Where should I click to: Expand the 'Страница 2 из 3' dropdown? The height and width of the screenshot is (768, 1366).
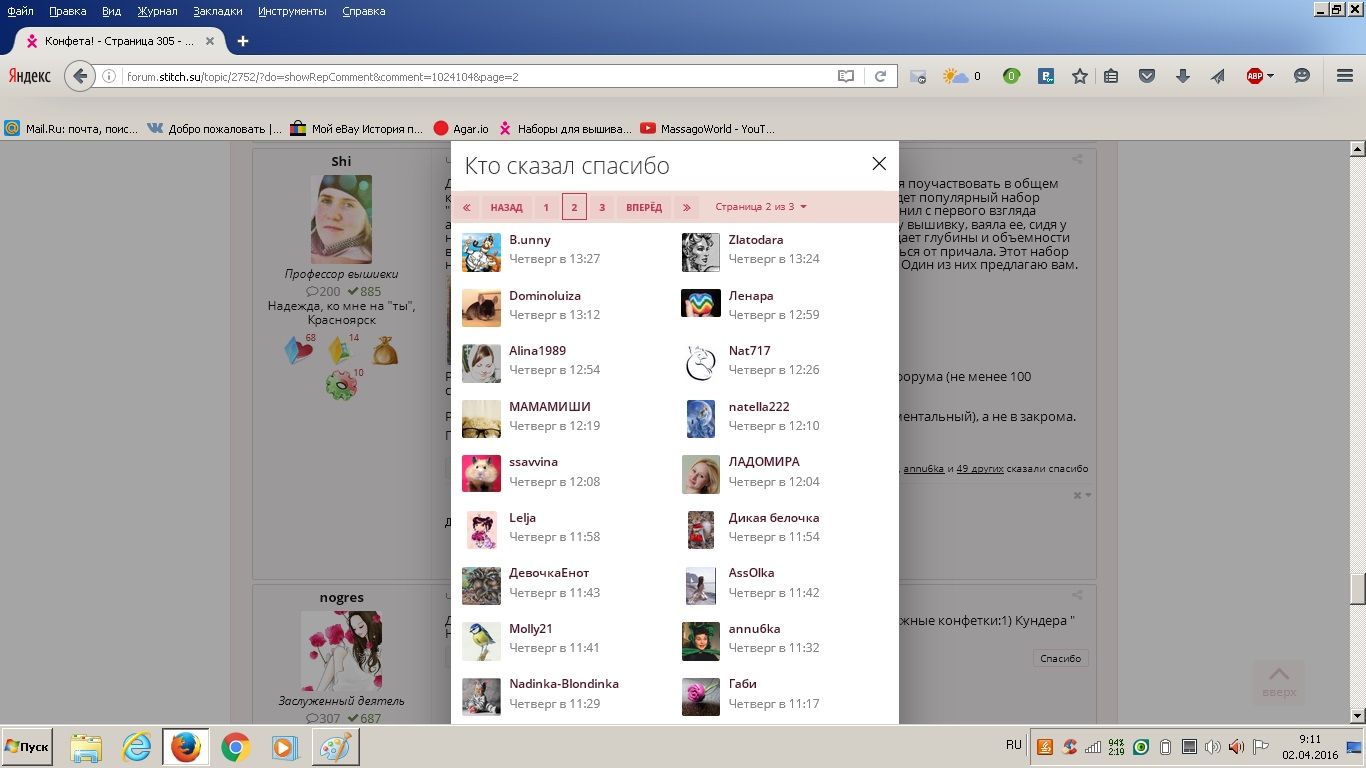pos(761,207)
